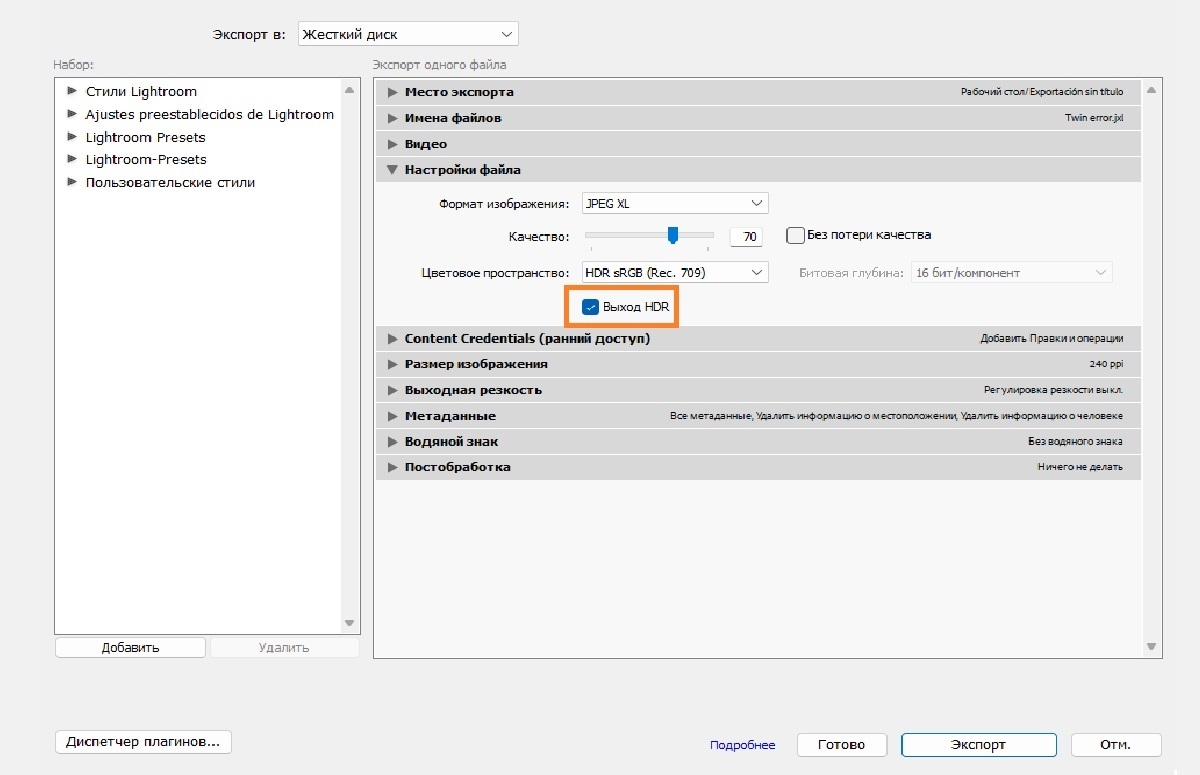Viewport: 1200px width, 775px height.
Task: Click the Удалить preset button
Action: point(284,647)
